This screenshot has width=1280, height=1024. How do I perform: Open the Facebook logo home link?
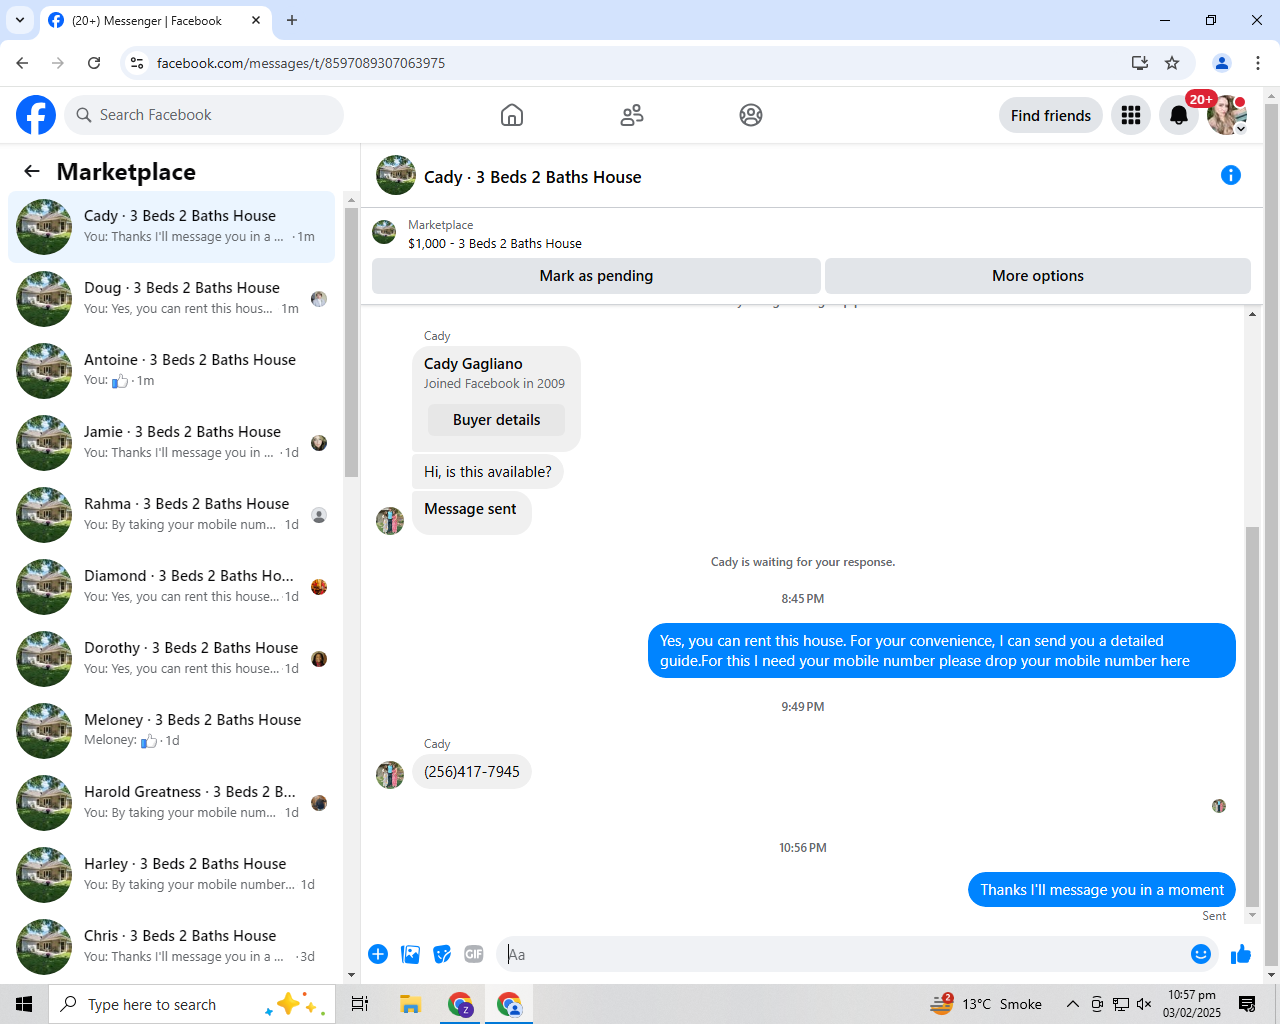pyautogui.click(x=36, y=115)
